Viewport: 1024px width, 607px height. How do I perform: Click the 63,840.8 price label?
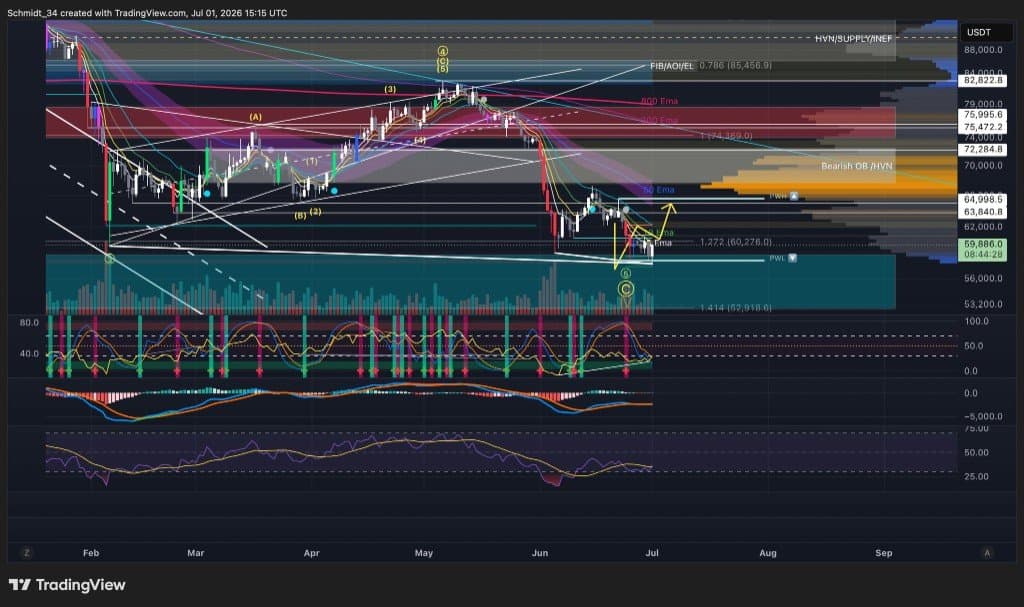tap(983, 212)
